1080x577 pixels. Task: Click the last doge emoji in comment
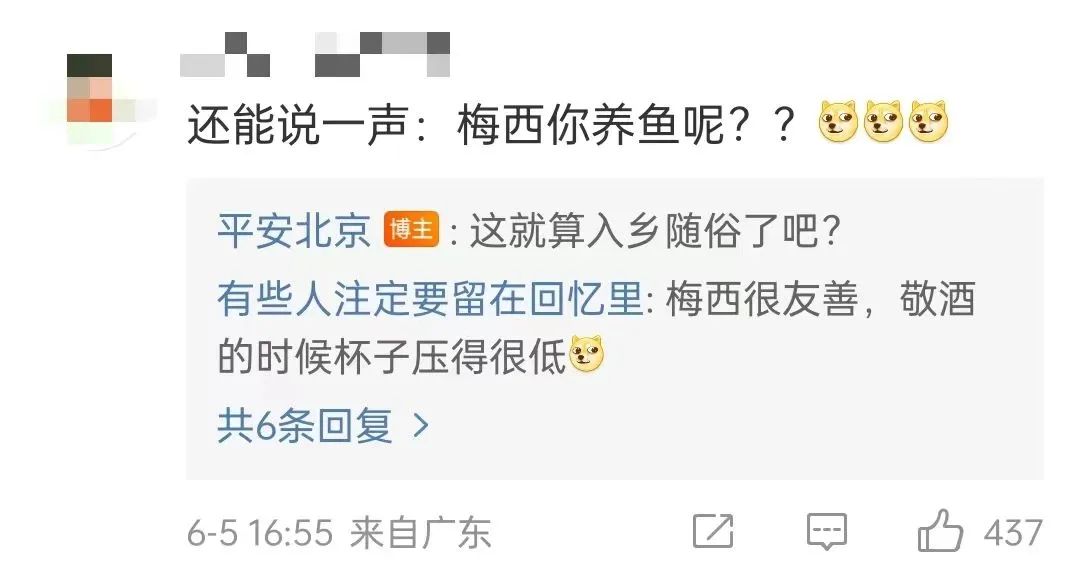[x=928, y=122]
